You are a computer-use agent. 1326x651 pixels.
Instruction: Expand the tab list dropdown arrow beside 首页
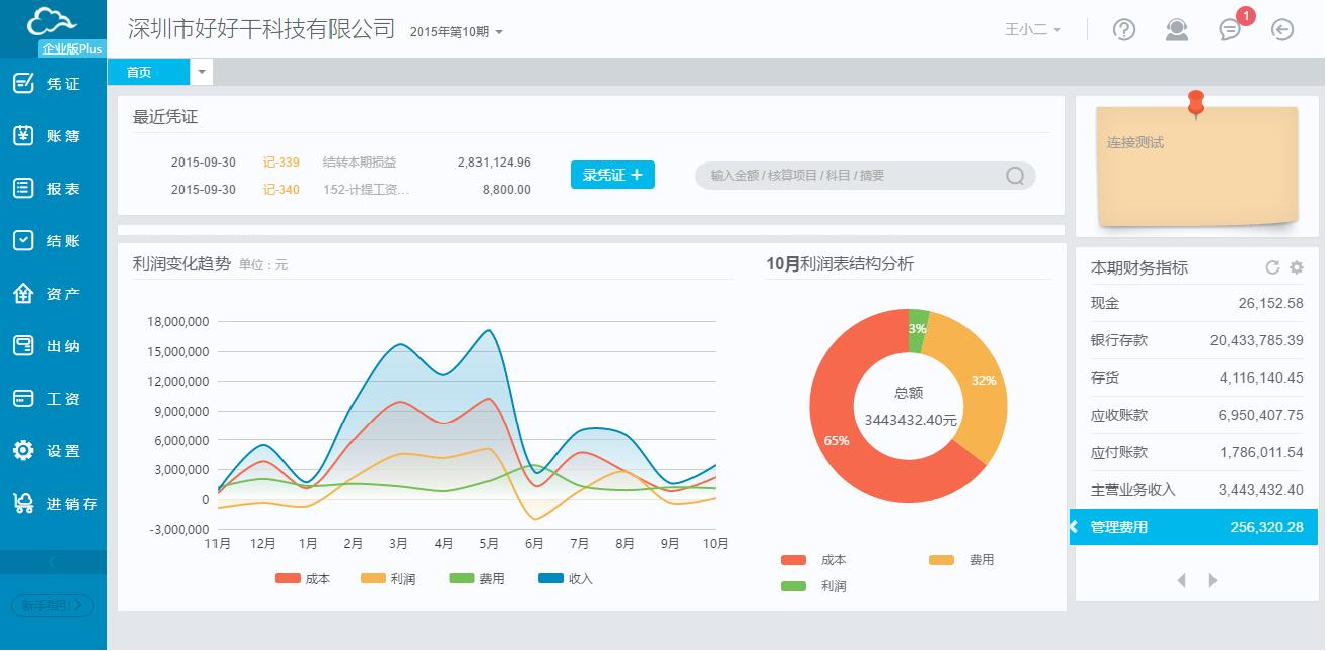pos(202,72)
